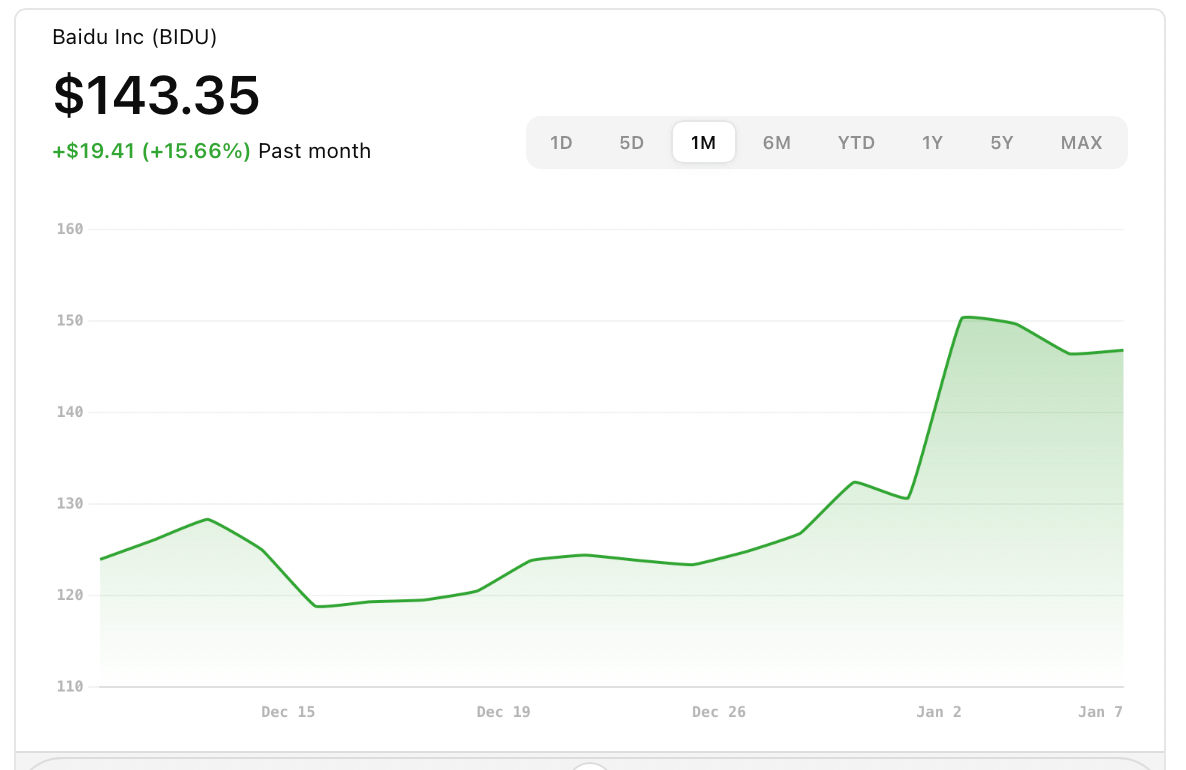The height and width of the screenshot is (770, 1186).
Task: Click the chart peak near 150
Action: tap(964, 318)
